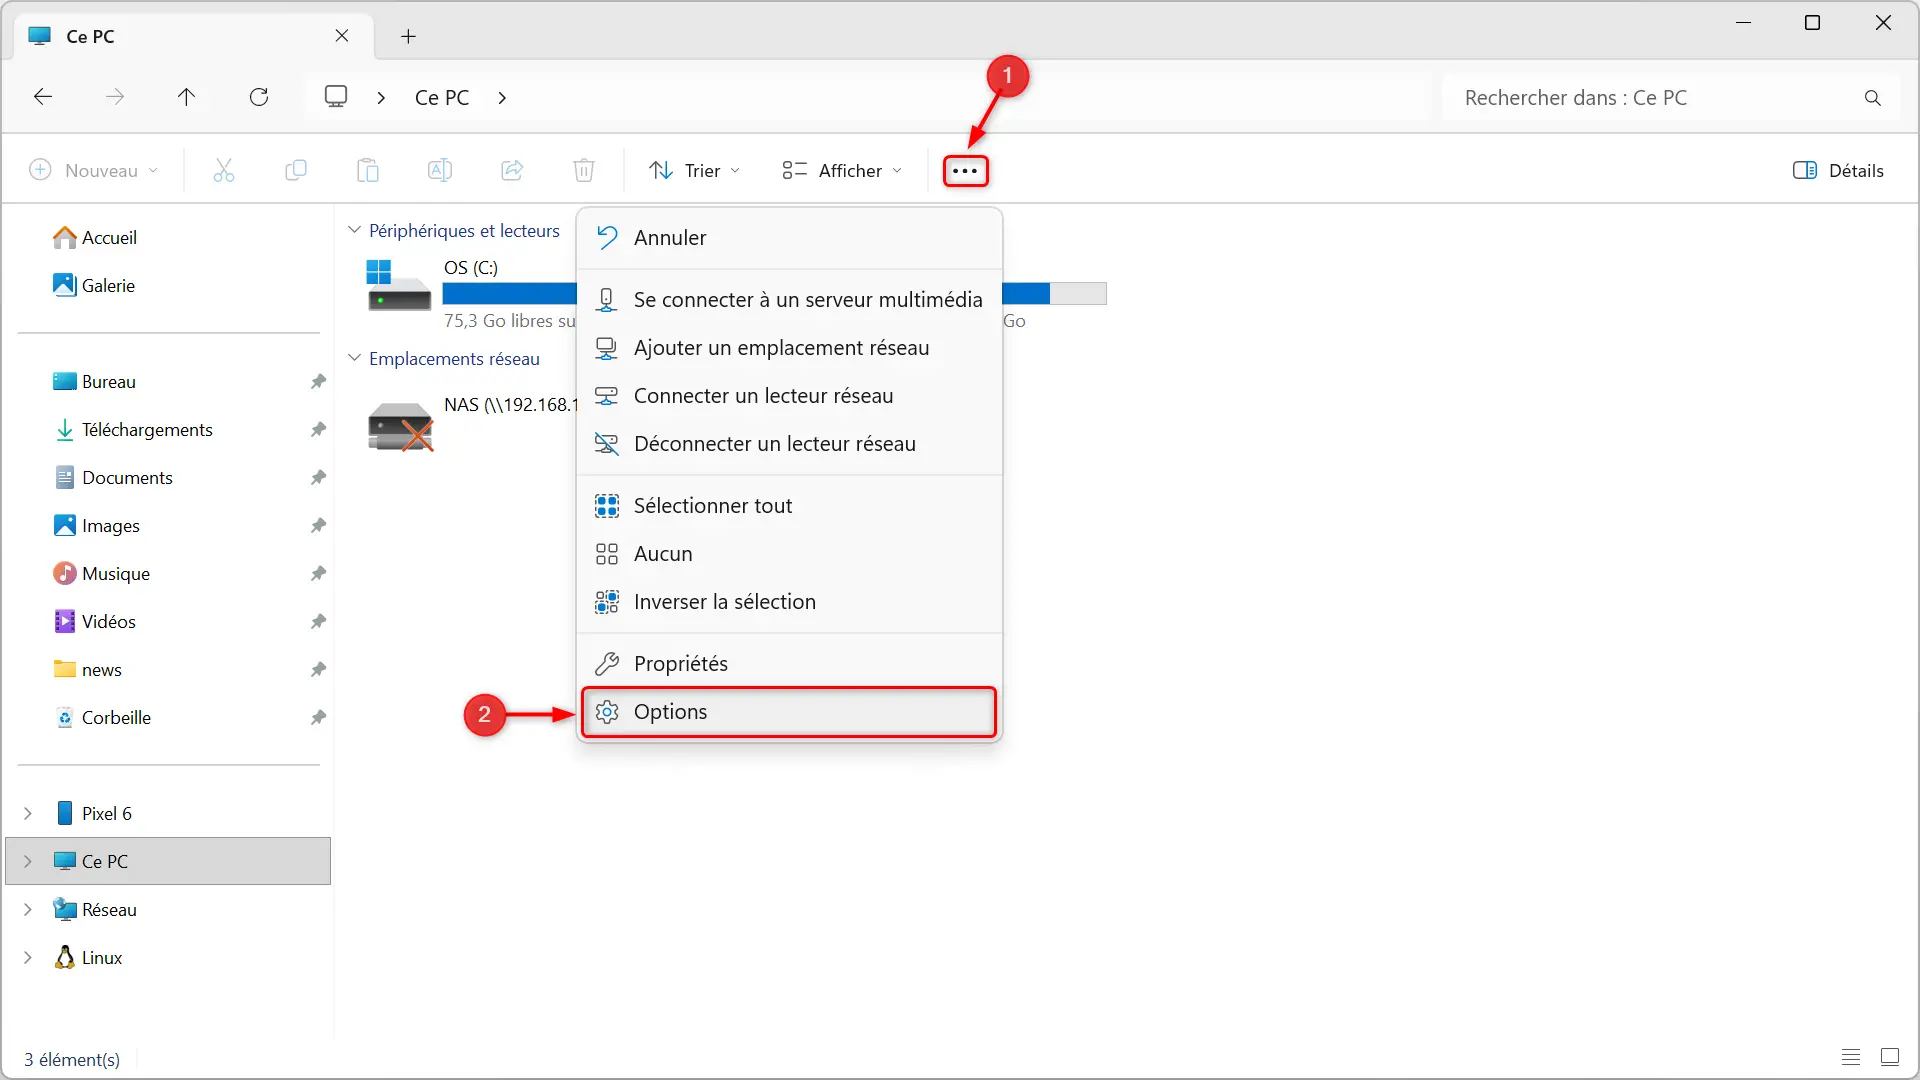1920x1080 pixels.
Task: Click the Copy icon in toolbar
Action: tap(296, 170)
